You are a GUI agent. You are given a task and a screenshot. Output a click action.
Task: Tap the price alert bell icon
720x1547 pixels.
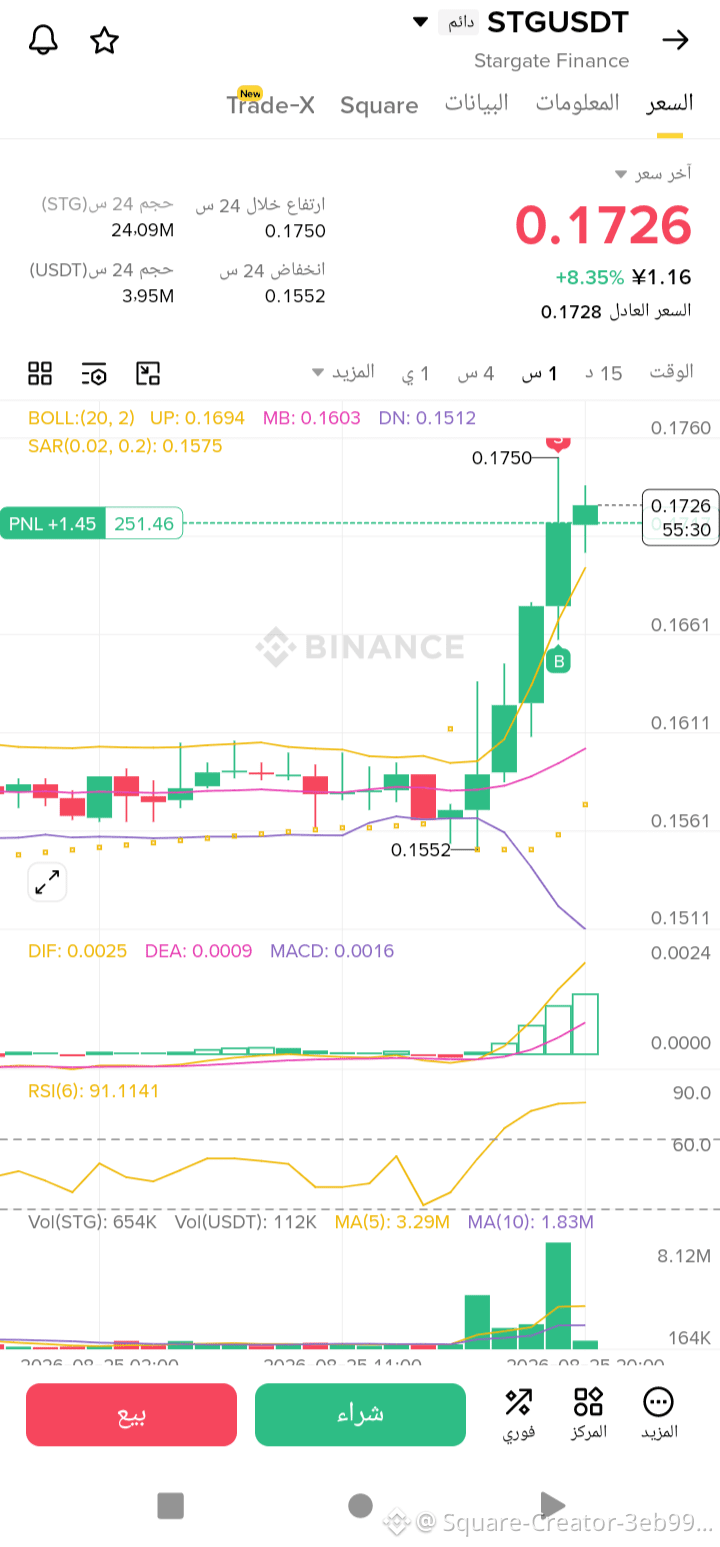43,40
